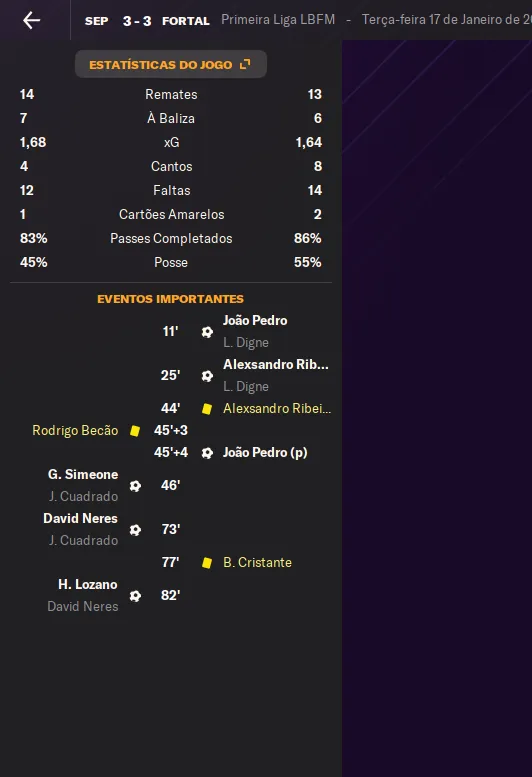The image size is (532, 777).
Task: Open scorer João Pedro at 11'
Action: (x=255, y=321)
